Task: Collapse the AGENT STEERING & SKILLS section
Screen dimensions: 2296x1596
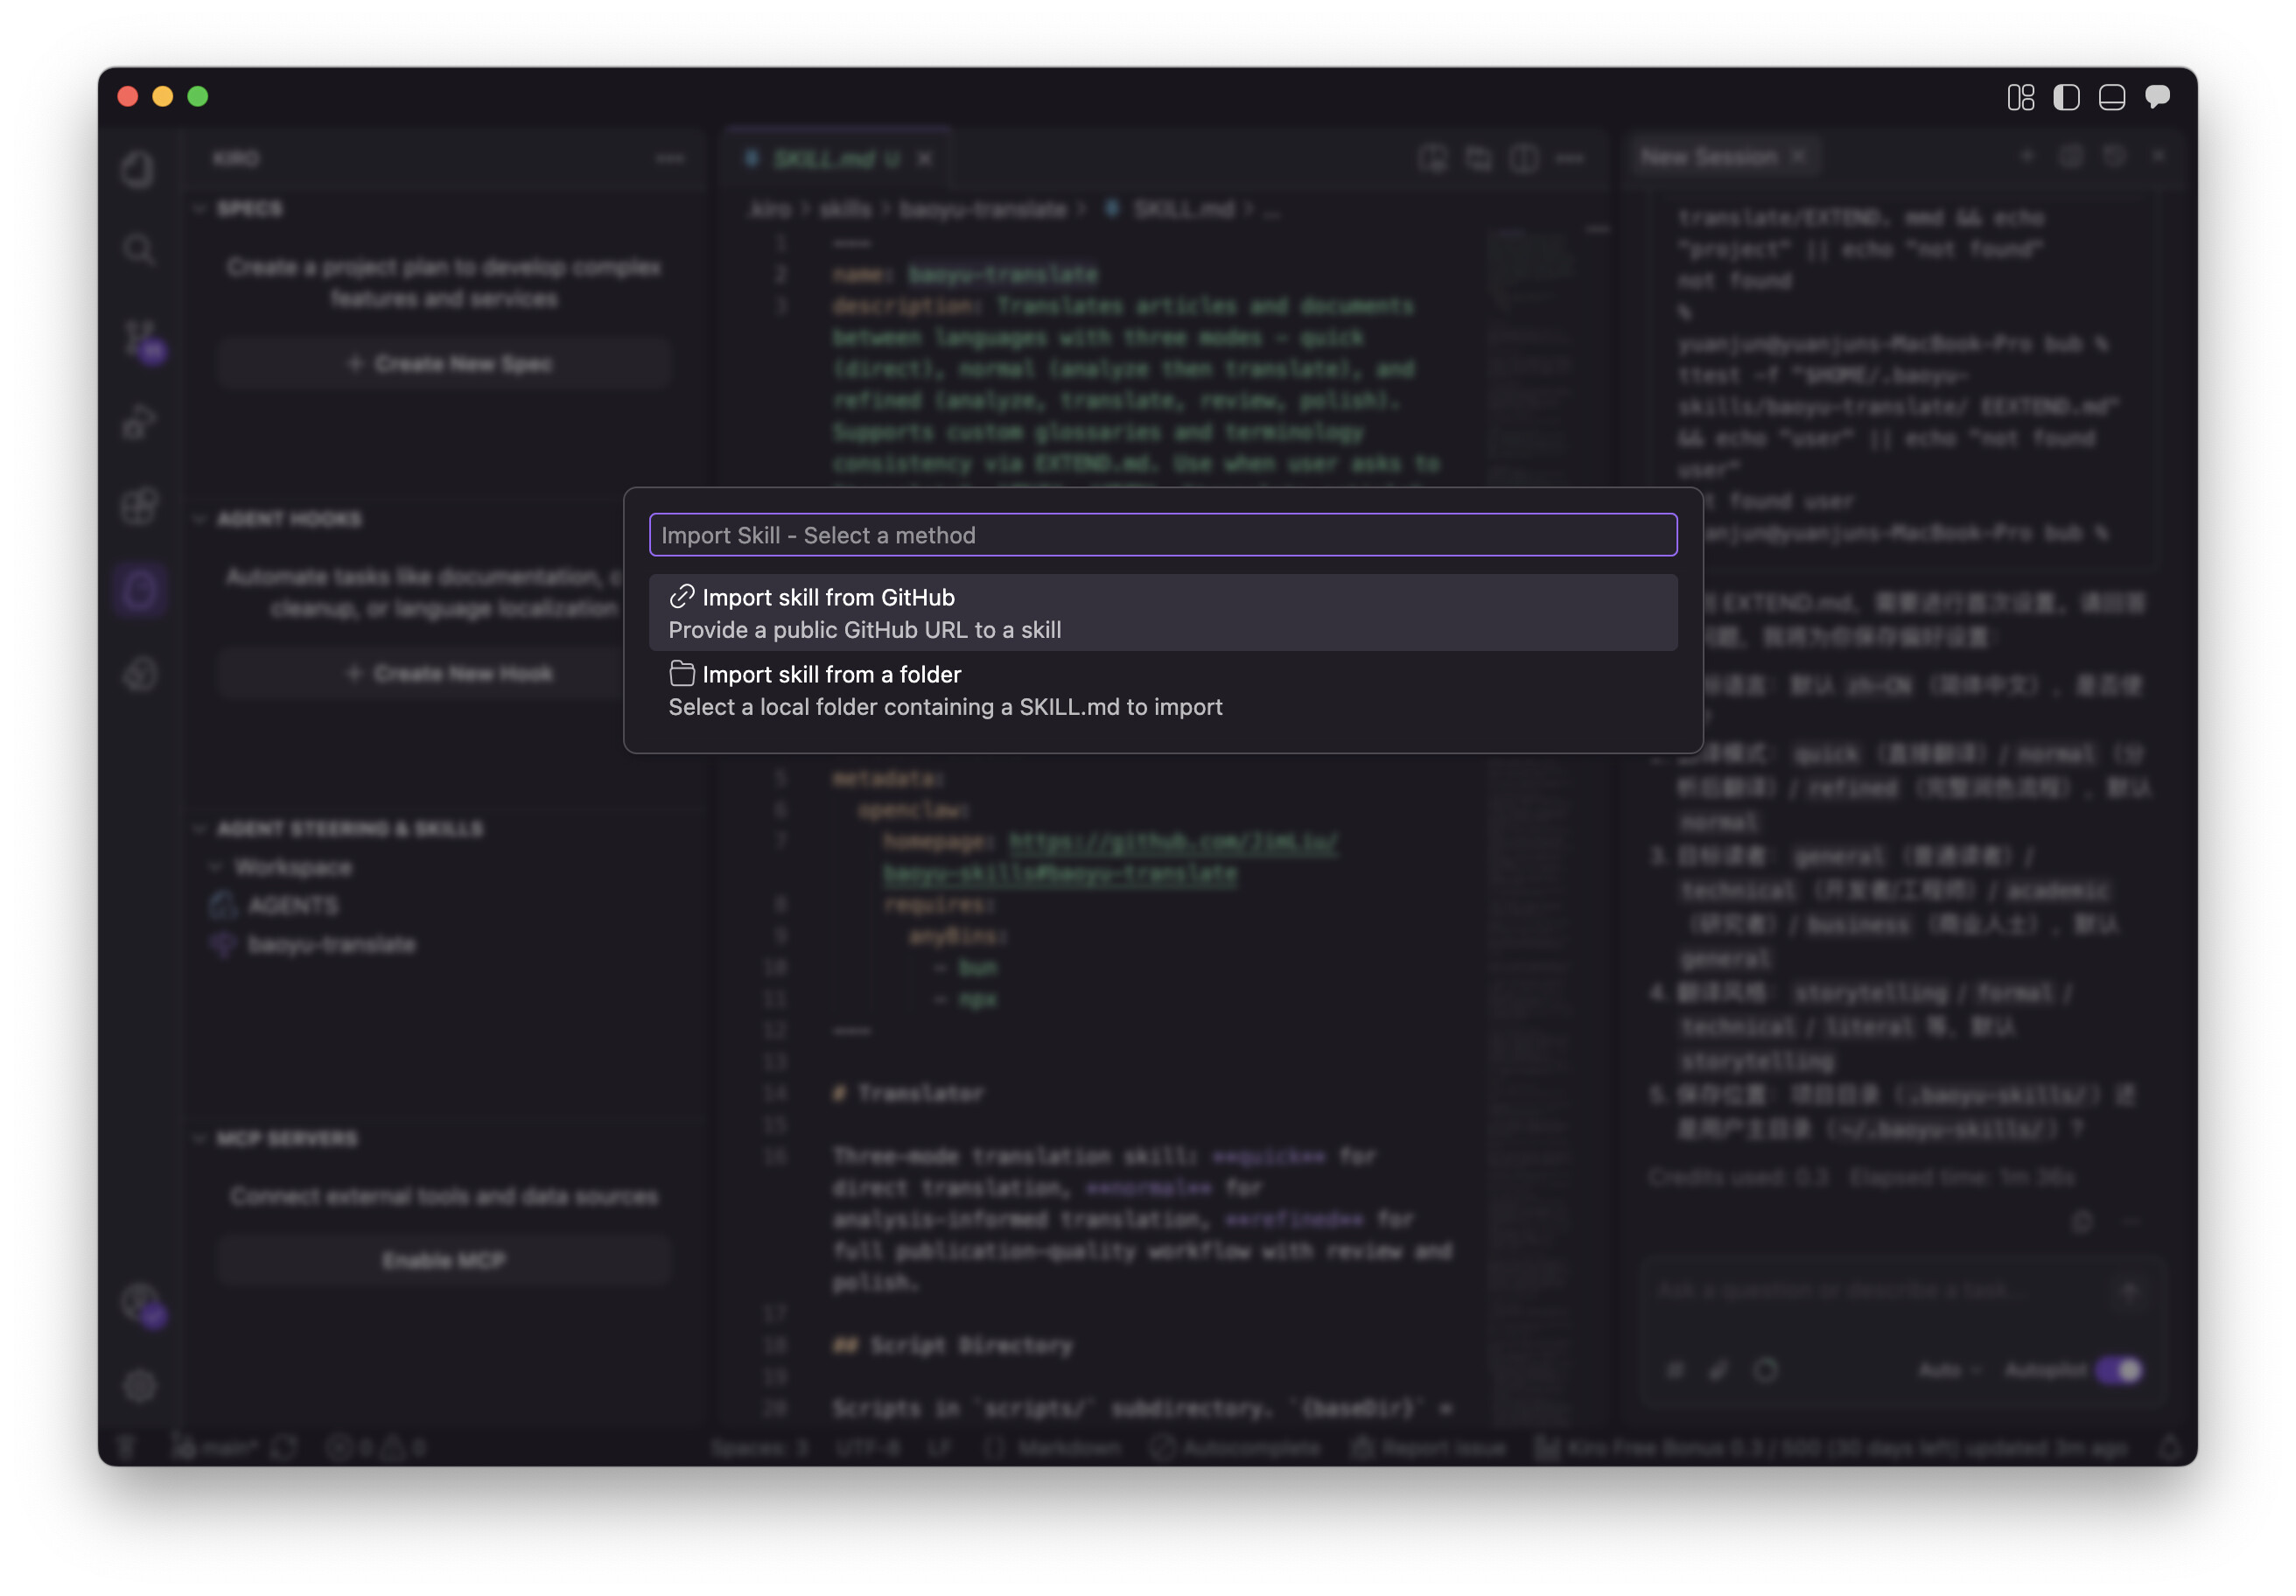Action: (199, 829)
